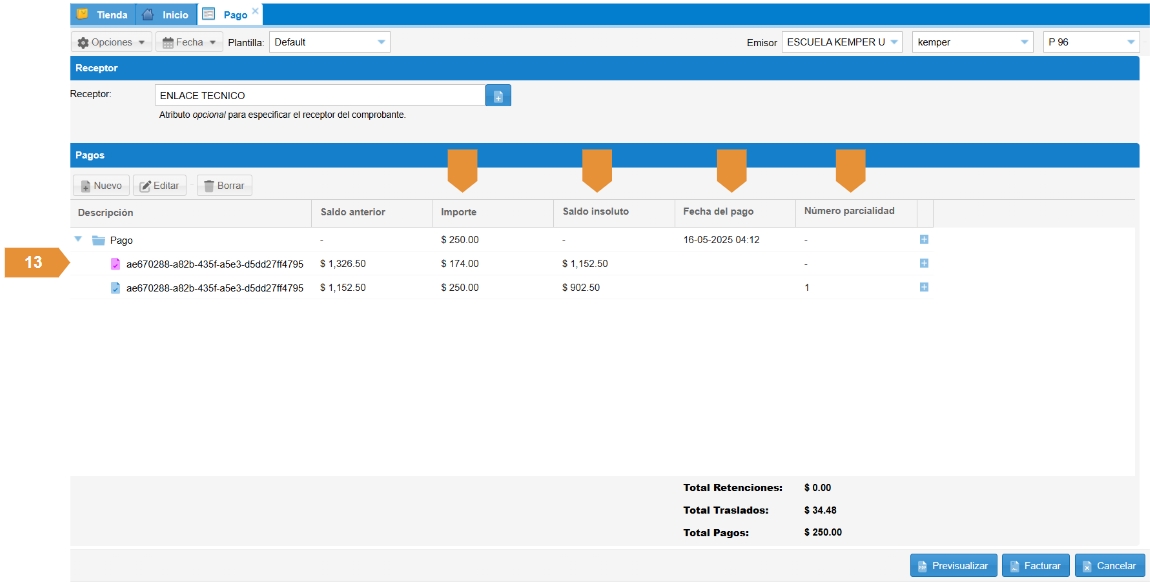Click the Editar payment button
The height and width of the screenshot is (582, 1150).
tap(160, 185)
